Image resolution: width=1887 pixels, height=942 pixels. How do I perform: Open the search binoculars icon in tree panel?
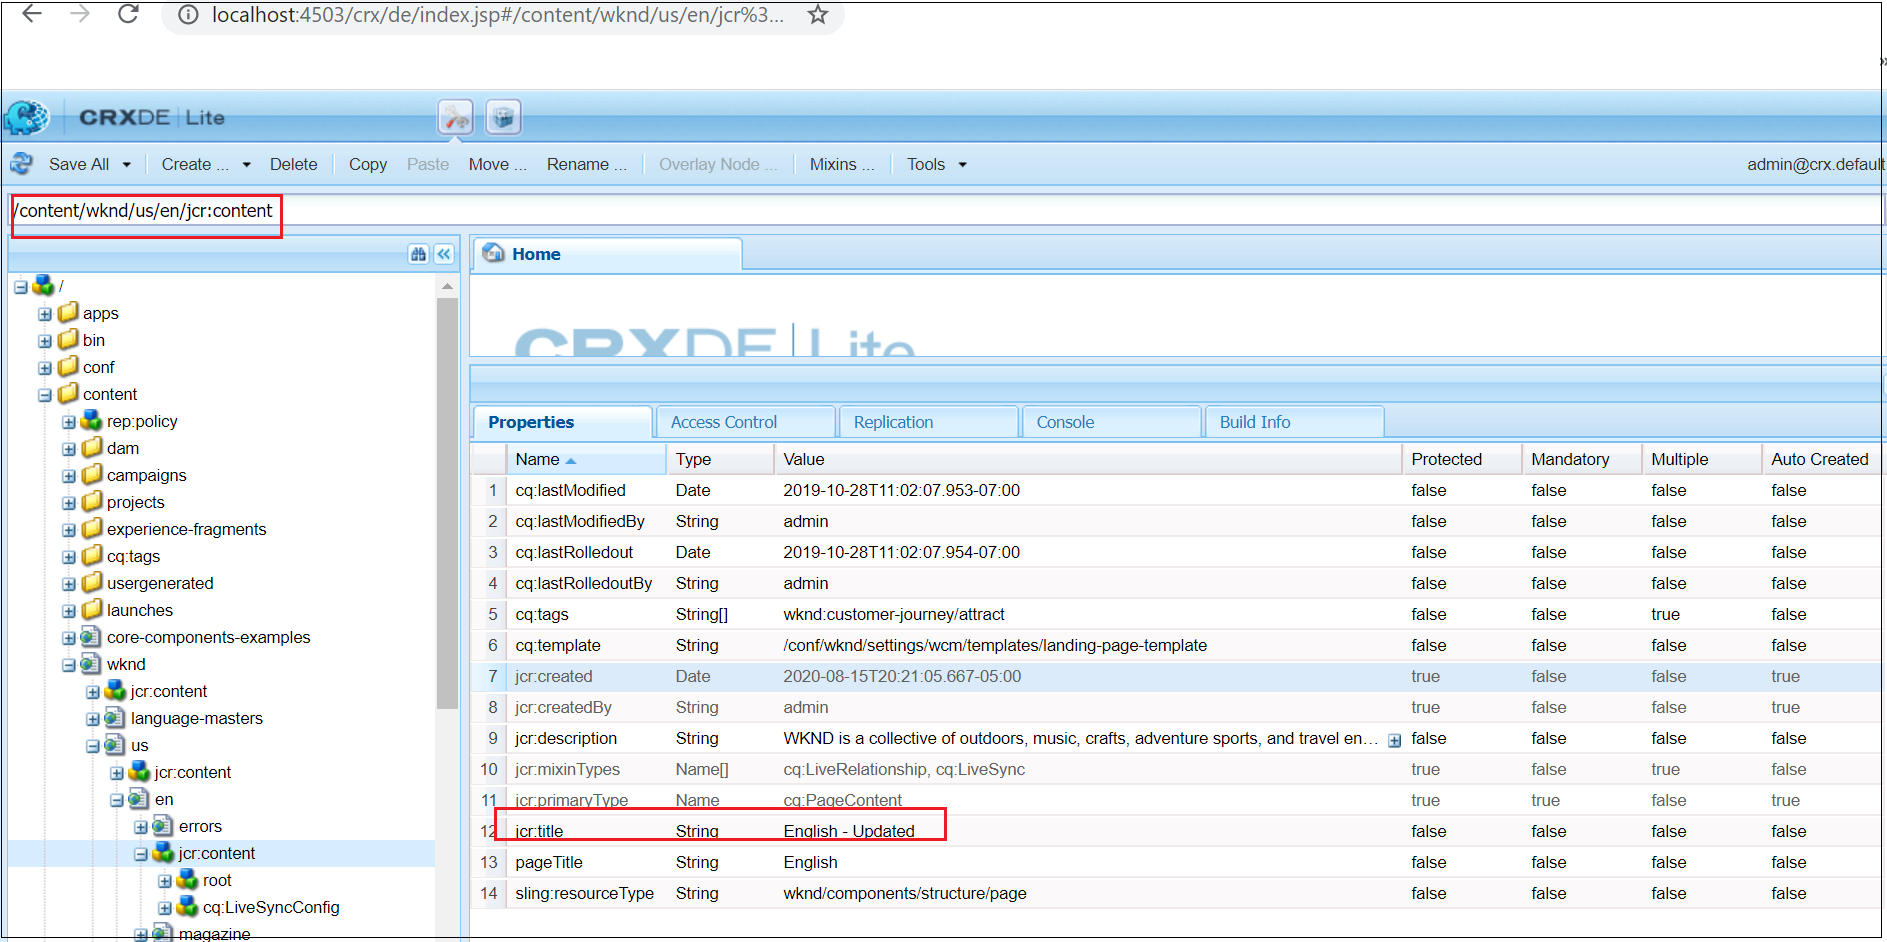418,254
